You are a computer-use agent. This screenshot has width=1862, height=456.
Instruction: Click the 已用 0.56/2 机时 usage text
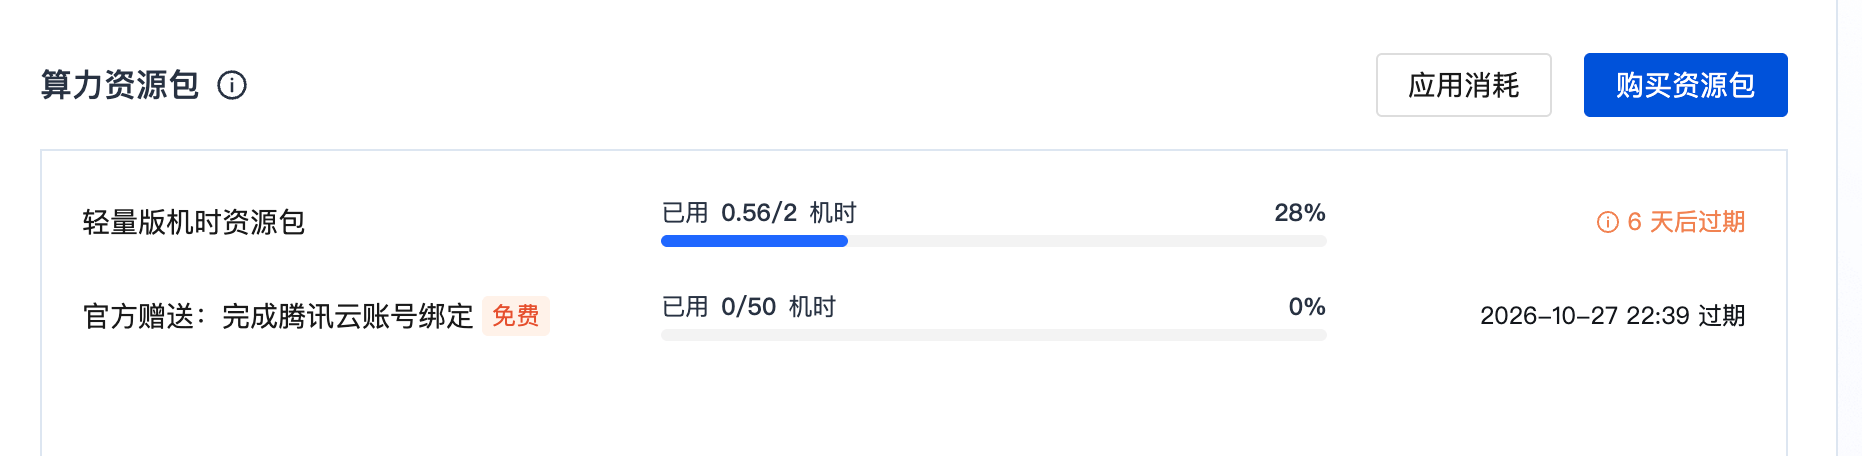tap(758, 213)
